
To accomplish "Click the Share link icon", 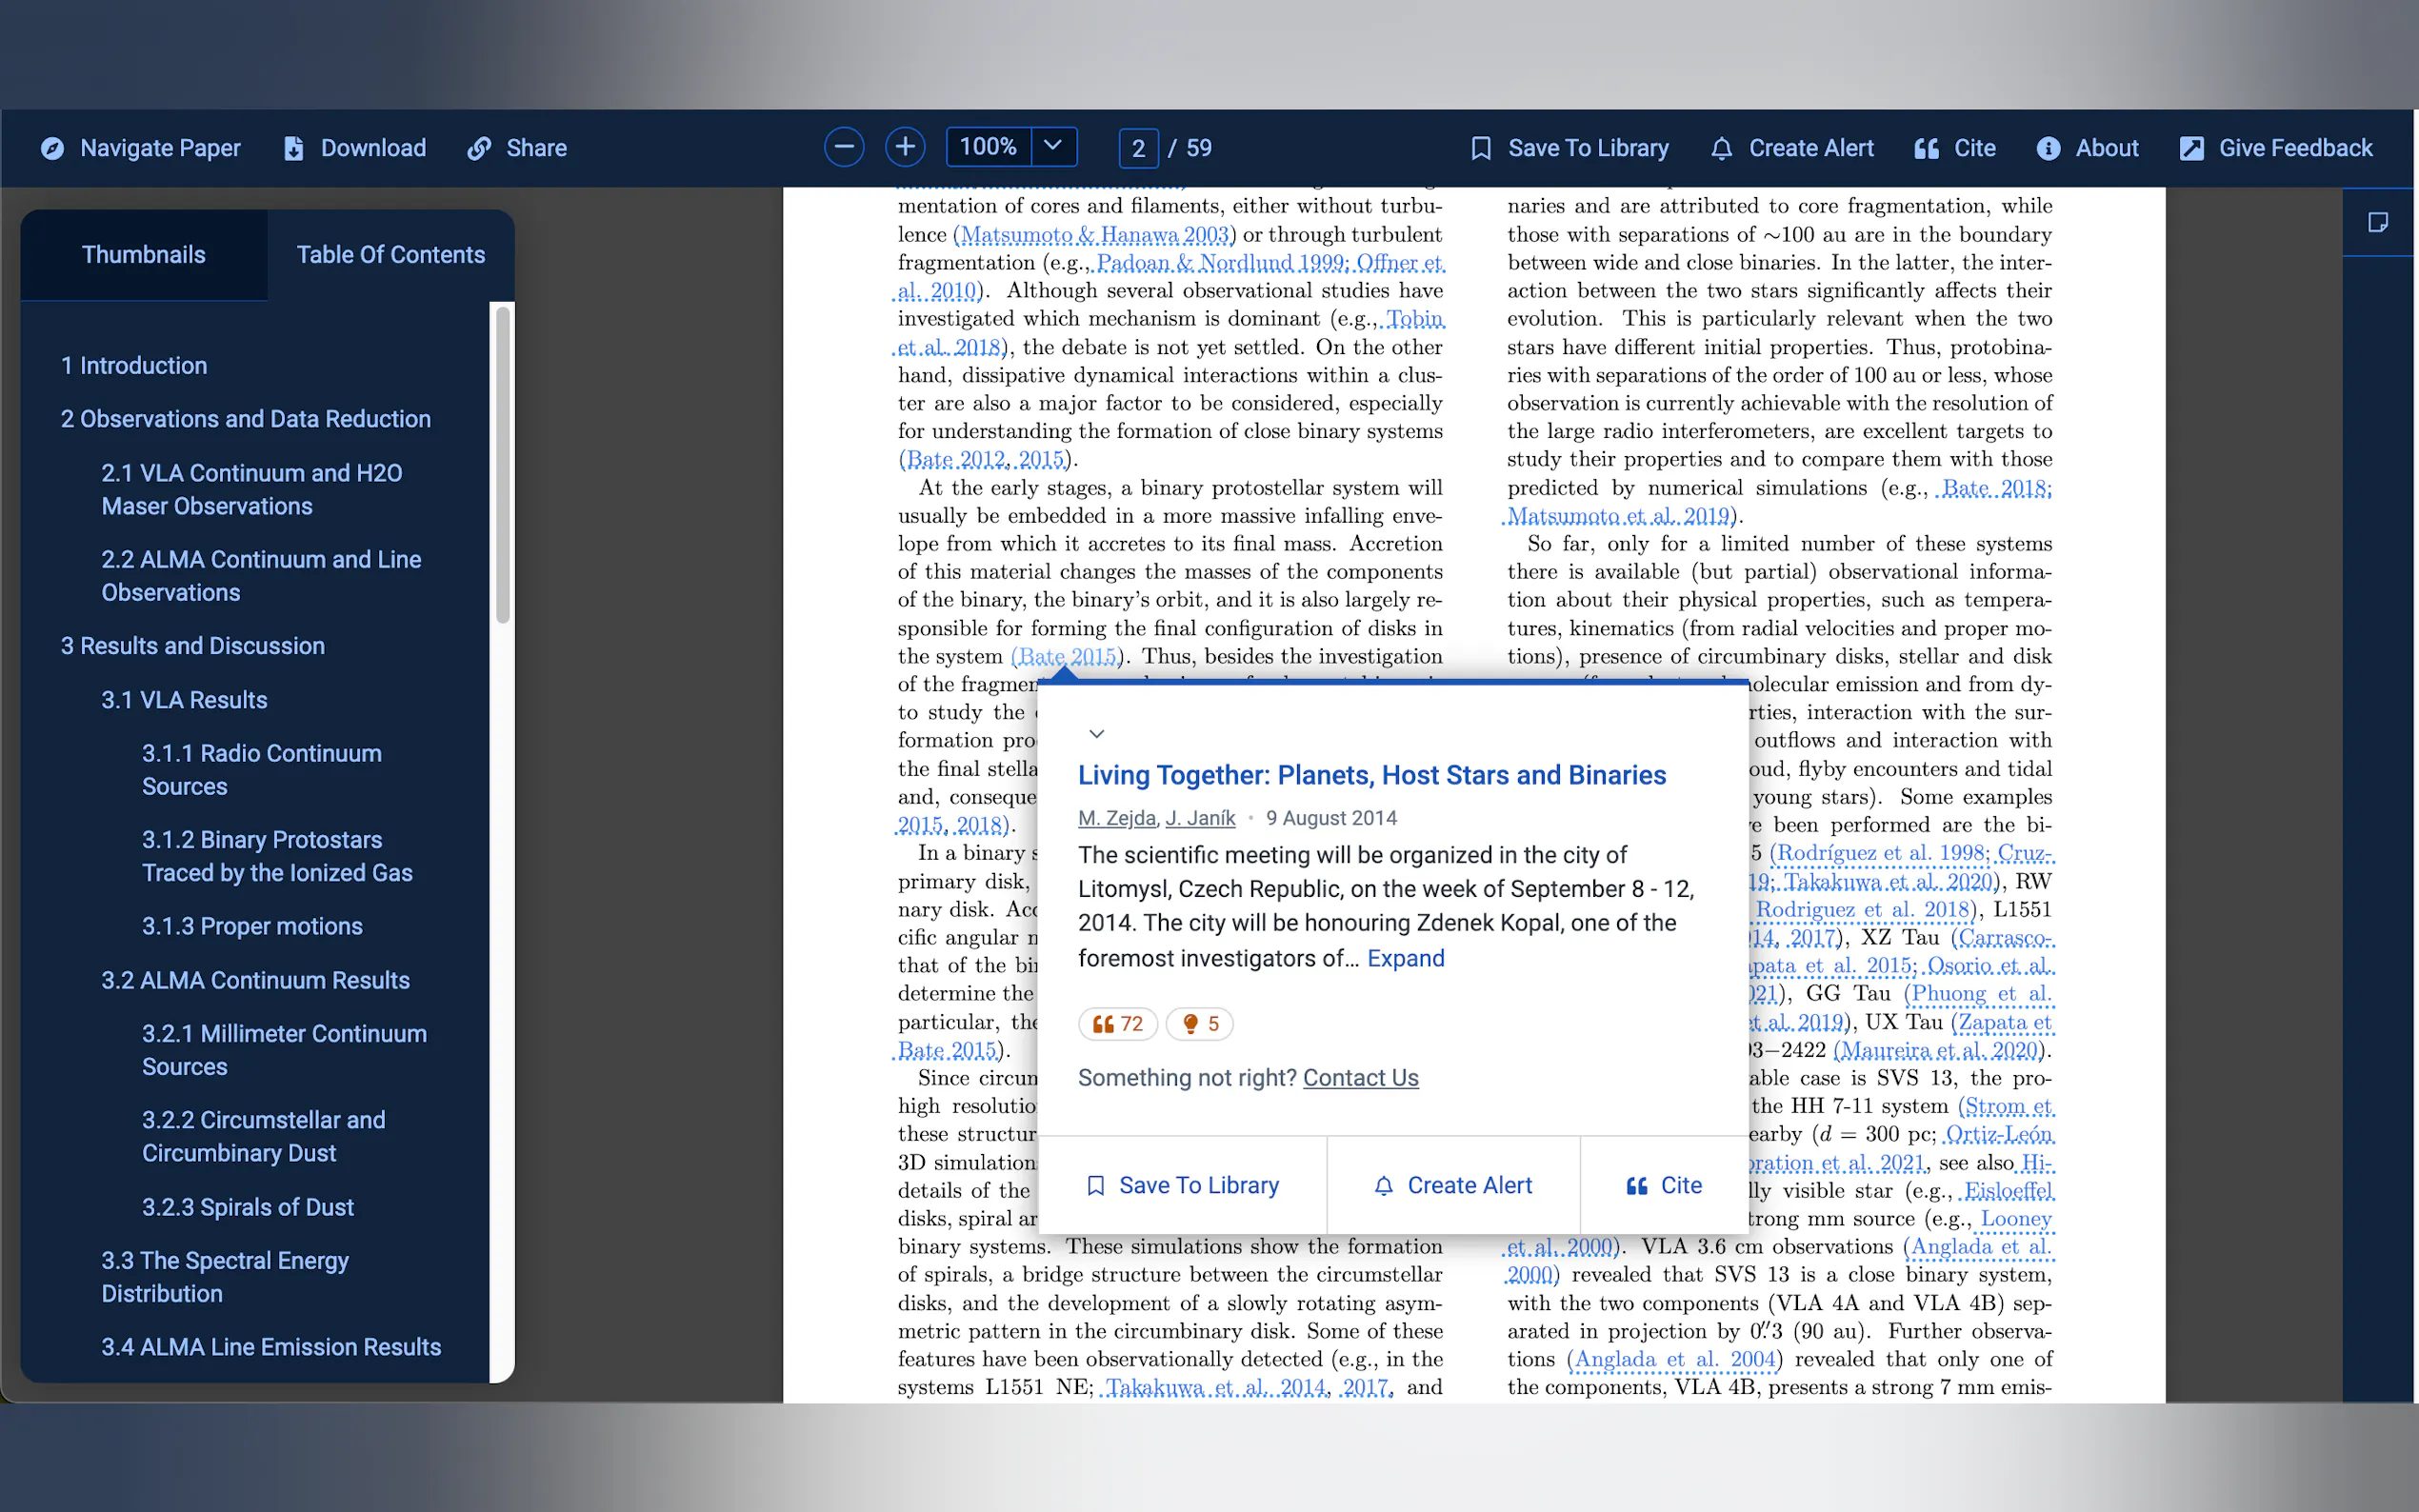I will tap(480, 148).
